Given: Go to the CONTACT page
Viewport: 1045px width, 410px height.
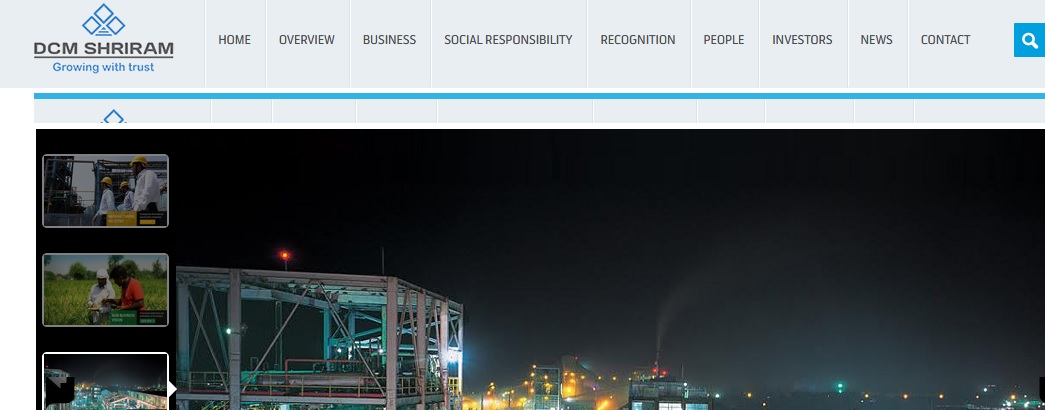Looking at the screenshot, I should 945,40.
